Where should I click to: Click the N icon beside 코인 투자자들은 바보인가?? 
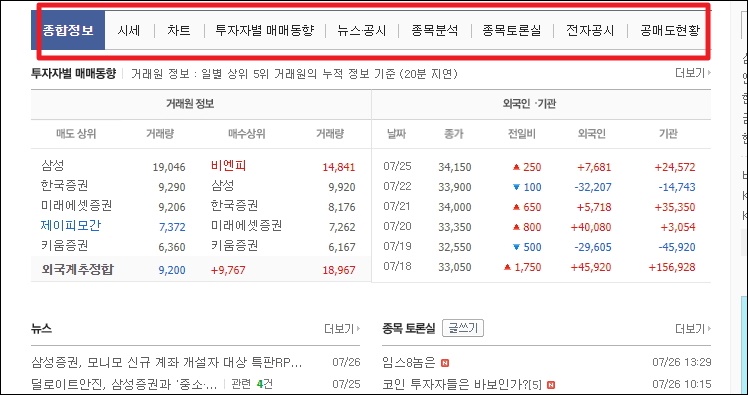pyautogui.click(x=551, y=385)
